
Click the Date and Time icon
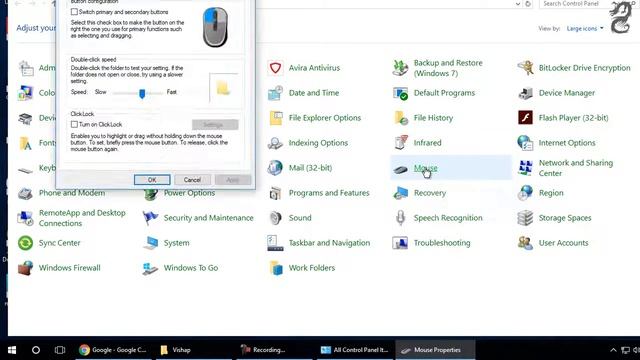[x=276, y=93]
